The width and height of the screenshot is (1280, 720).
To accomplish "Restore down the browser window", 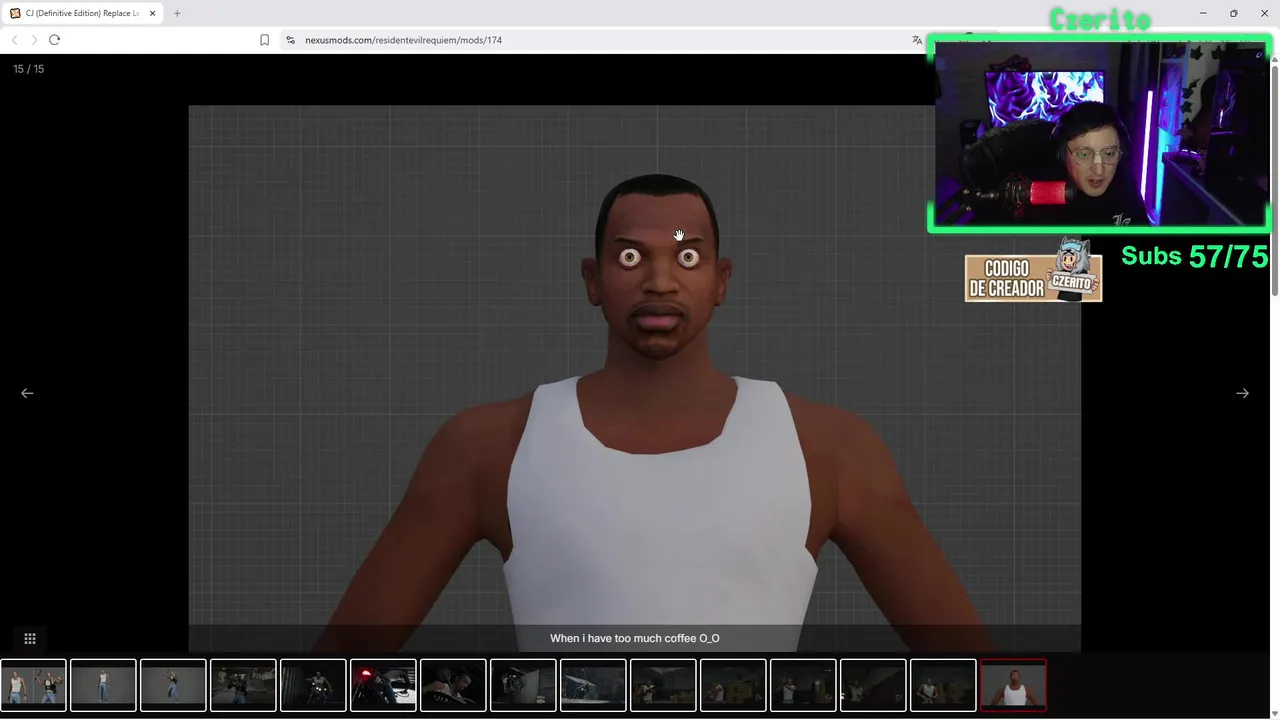I will coord(1233,13).
